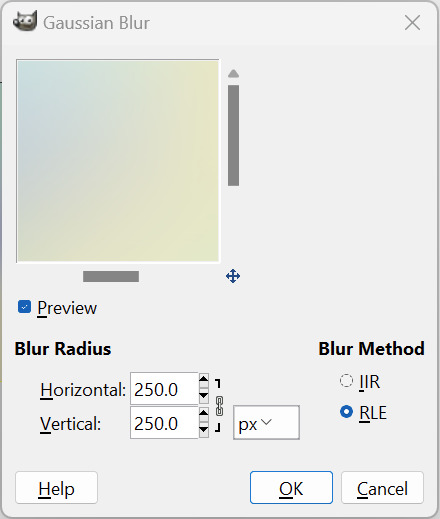Click the vertical preview scrollbar thumb
The height and width of the screenshot is (519, 440).
tap(233, 135)
